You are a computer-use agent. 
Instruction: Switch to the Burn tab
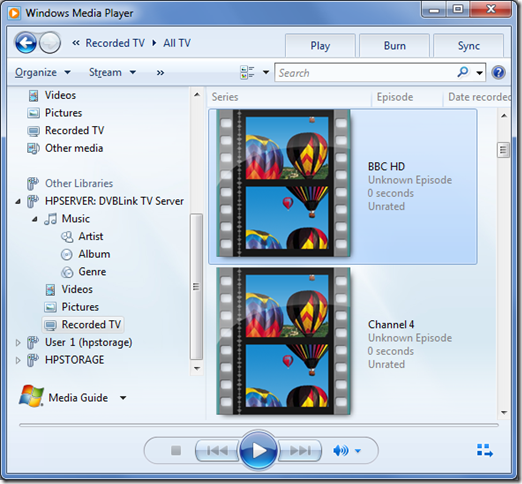395,46
